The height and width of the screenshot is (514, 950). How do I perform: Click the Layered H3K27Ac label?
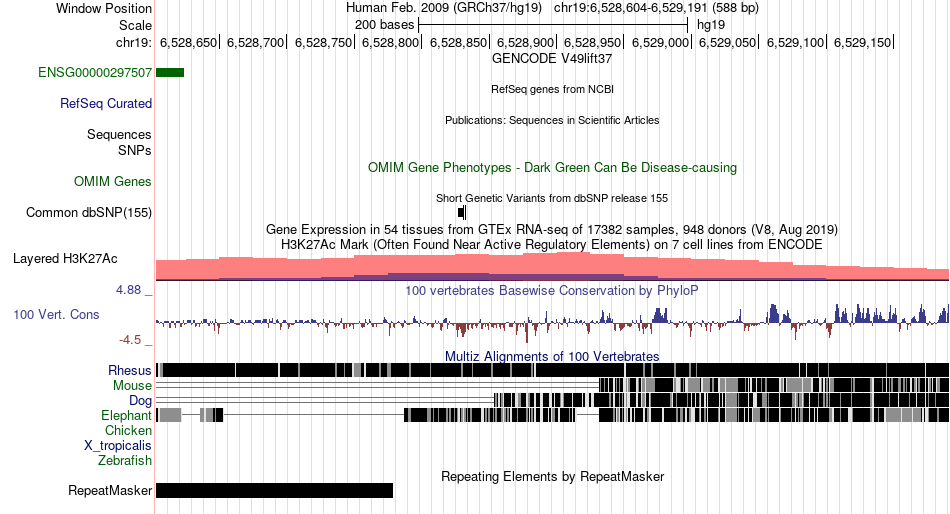pos(65,259)
